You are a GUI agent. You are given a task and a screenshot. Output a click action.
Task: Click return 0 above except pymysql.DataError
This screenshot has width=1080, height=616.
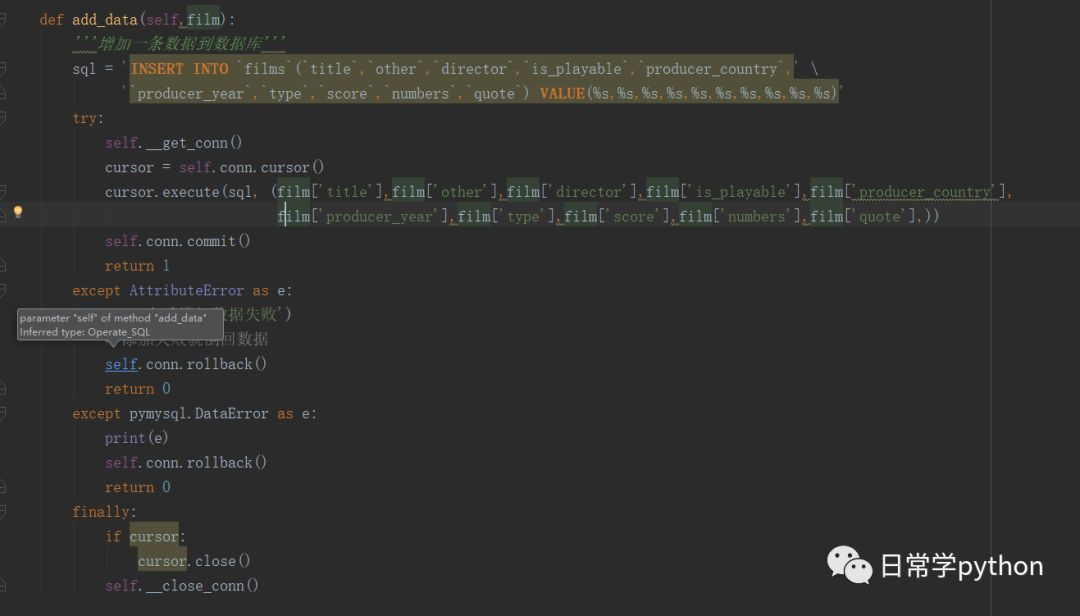tap(137, 389)
